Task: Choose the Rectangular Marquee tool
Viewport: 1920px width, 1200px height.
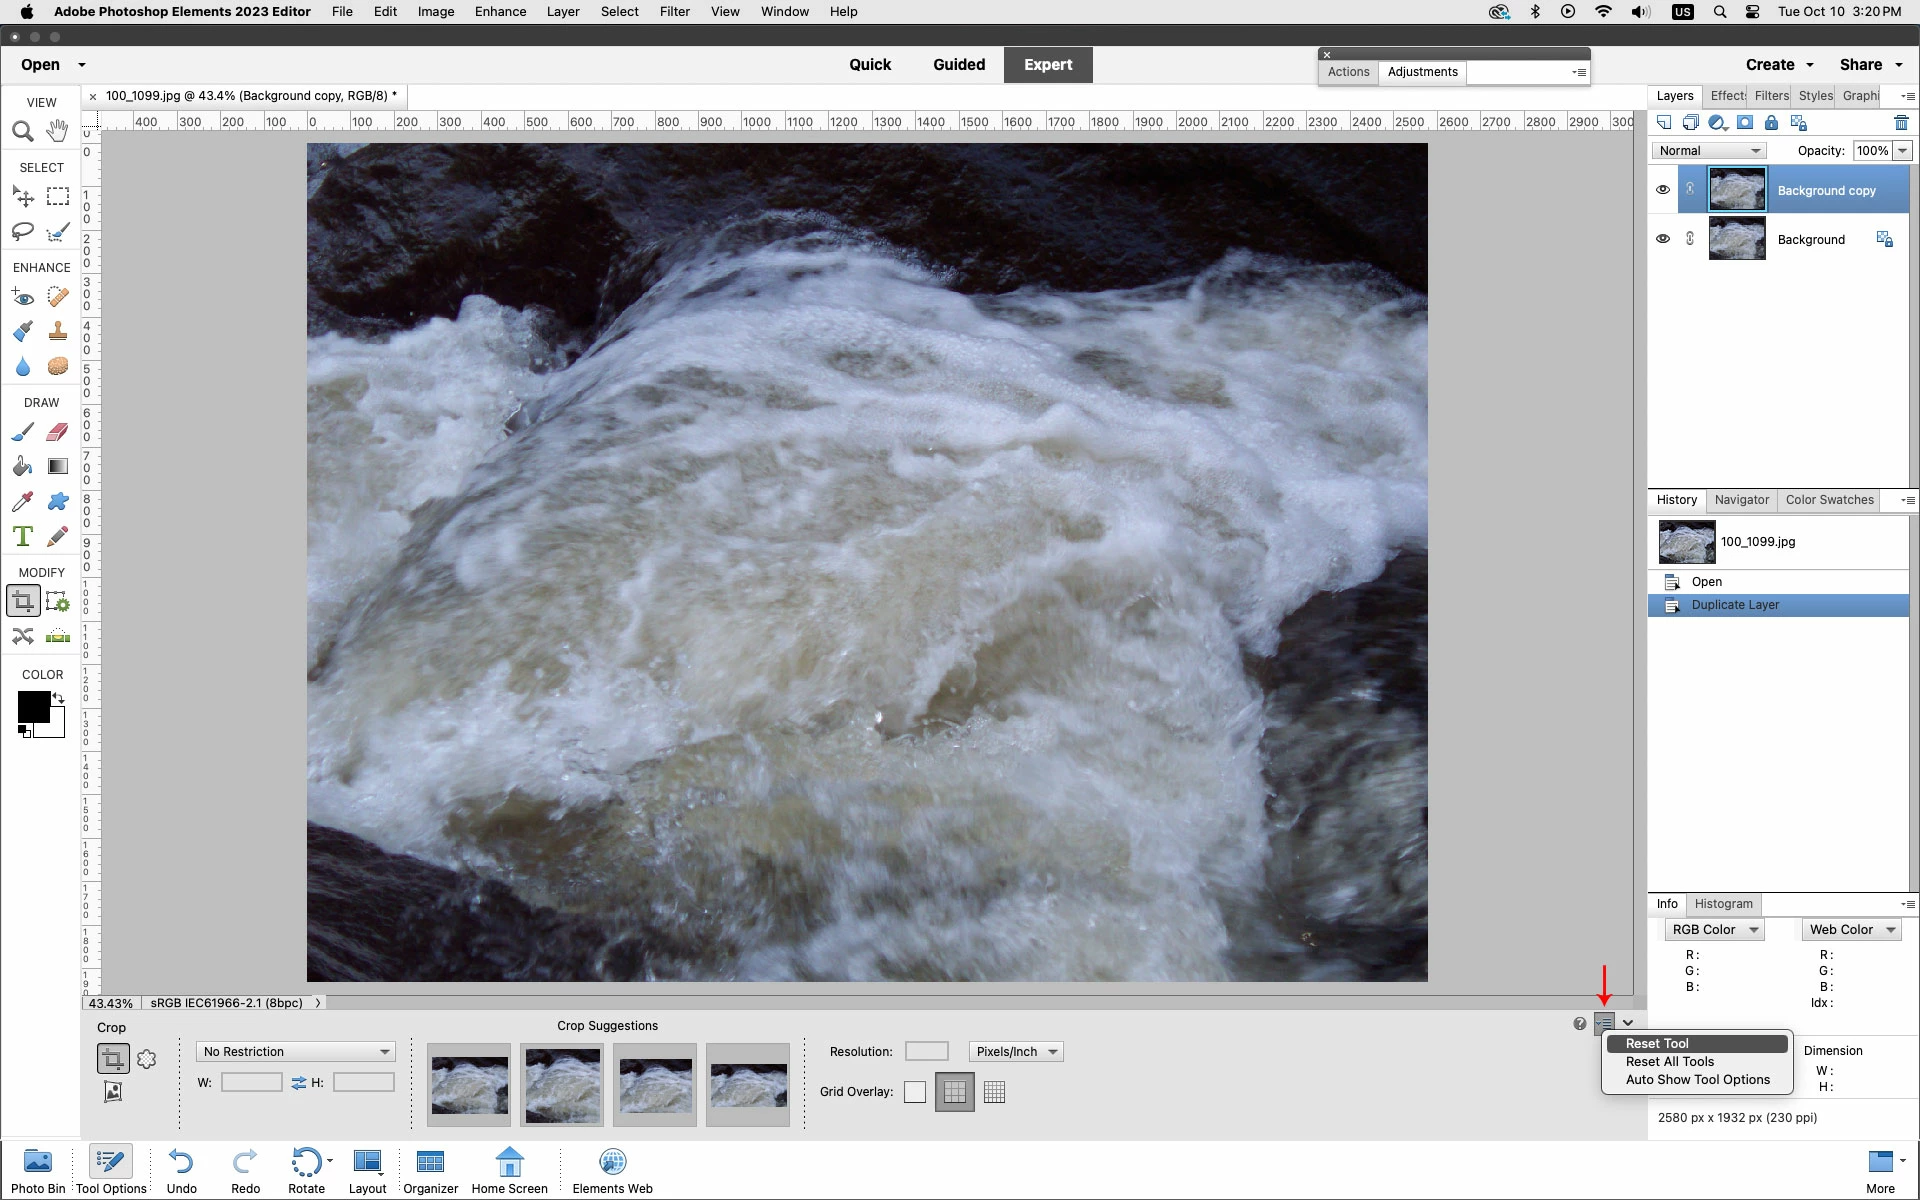Action: (x=58, y=197)
